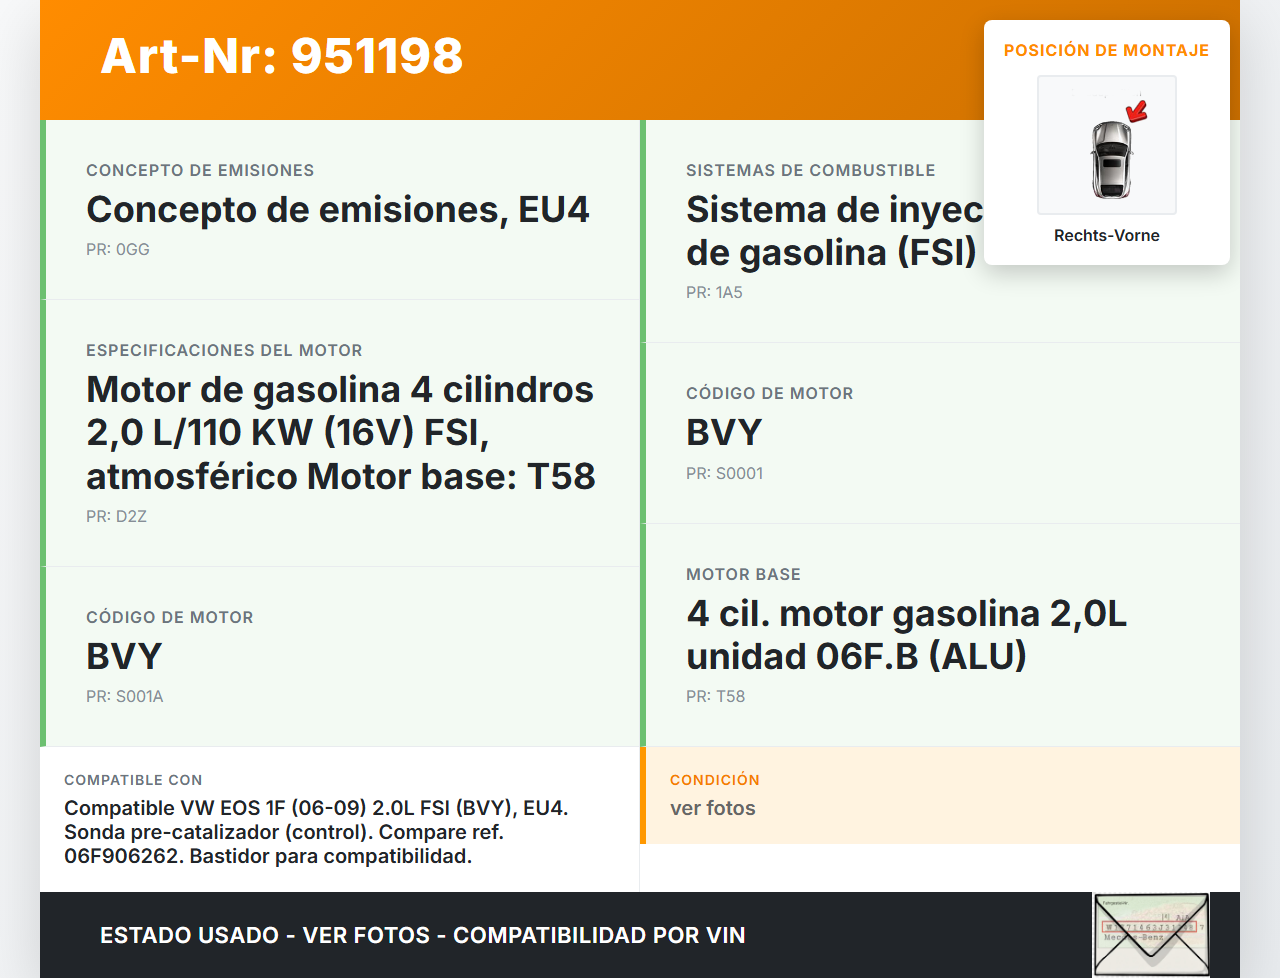Viewport: 1280px width, 978px height.
Task: Click the PR: T58 code
Action: (715, 697)
